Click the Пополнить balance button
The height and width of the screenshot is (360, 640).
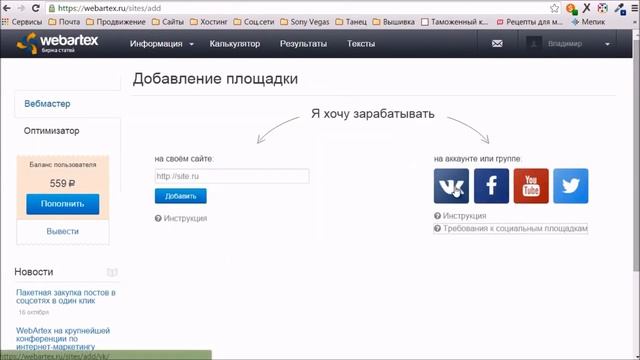(62, 204)
